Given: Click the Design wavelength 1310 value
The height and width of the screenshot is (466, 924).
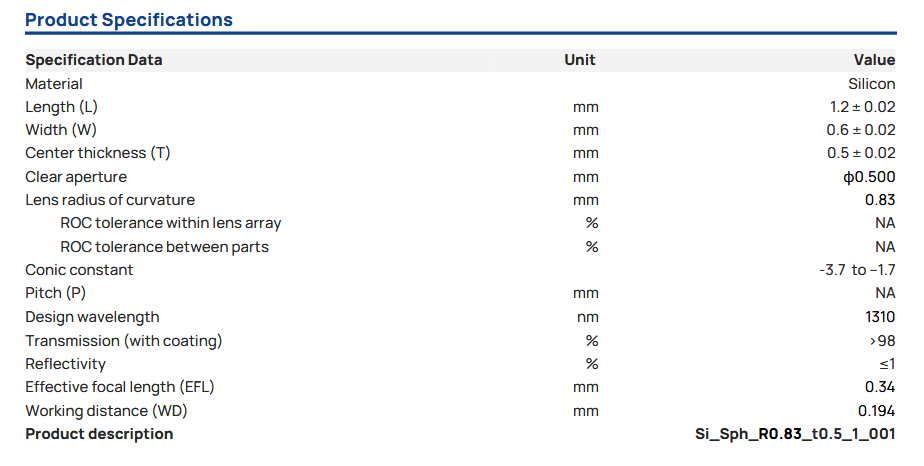Looking at the screenshot, I should click(x=880, y=317).
